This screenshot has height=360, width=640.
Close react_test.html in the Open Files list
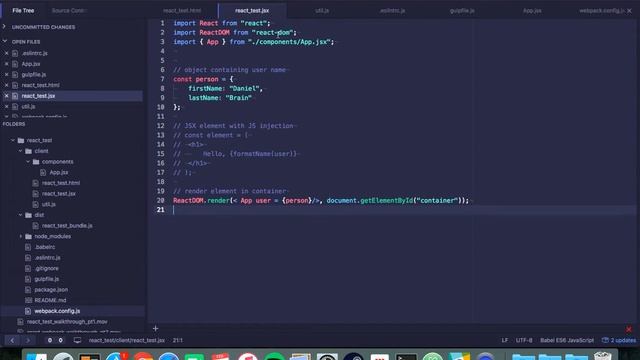[7, 85]
